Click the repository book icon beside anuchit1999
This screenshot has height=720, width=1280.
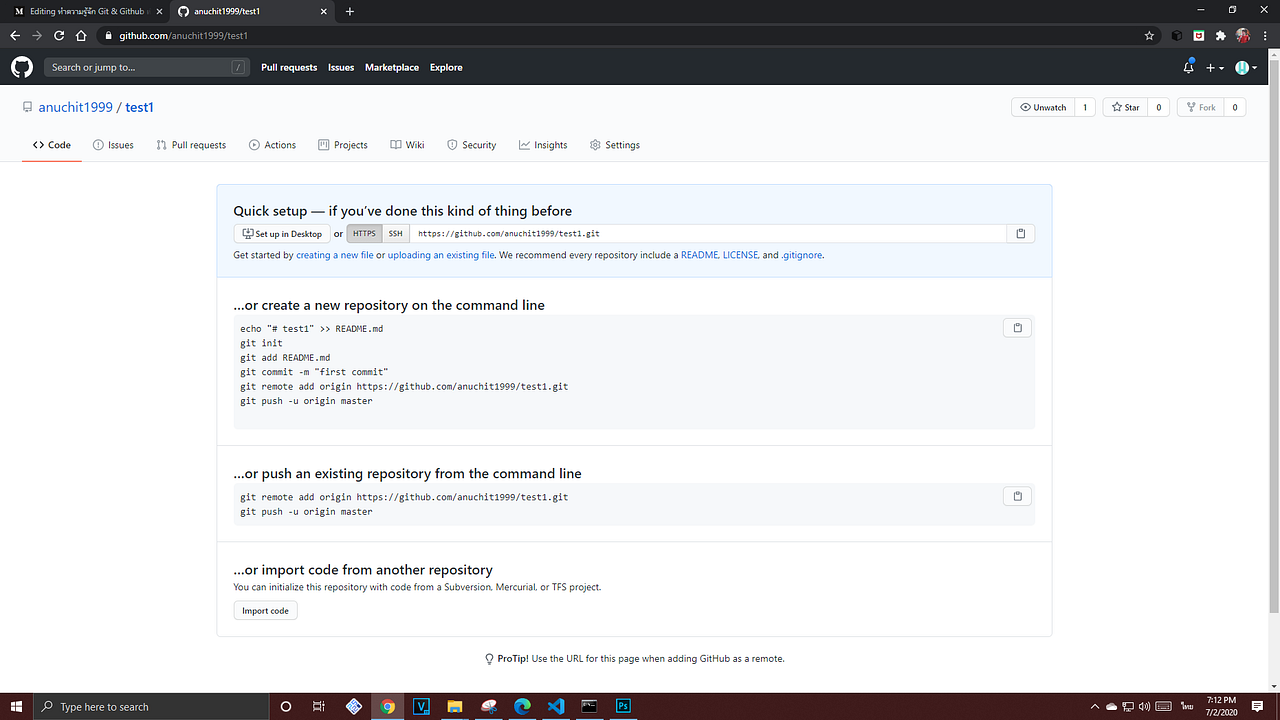[27, 107]
